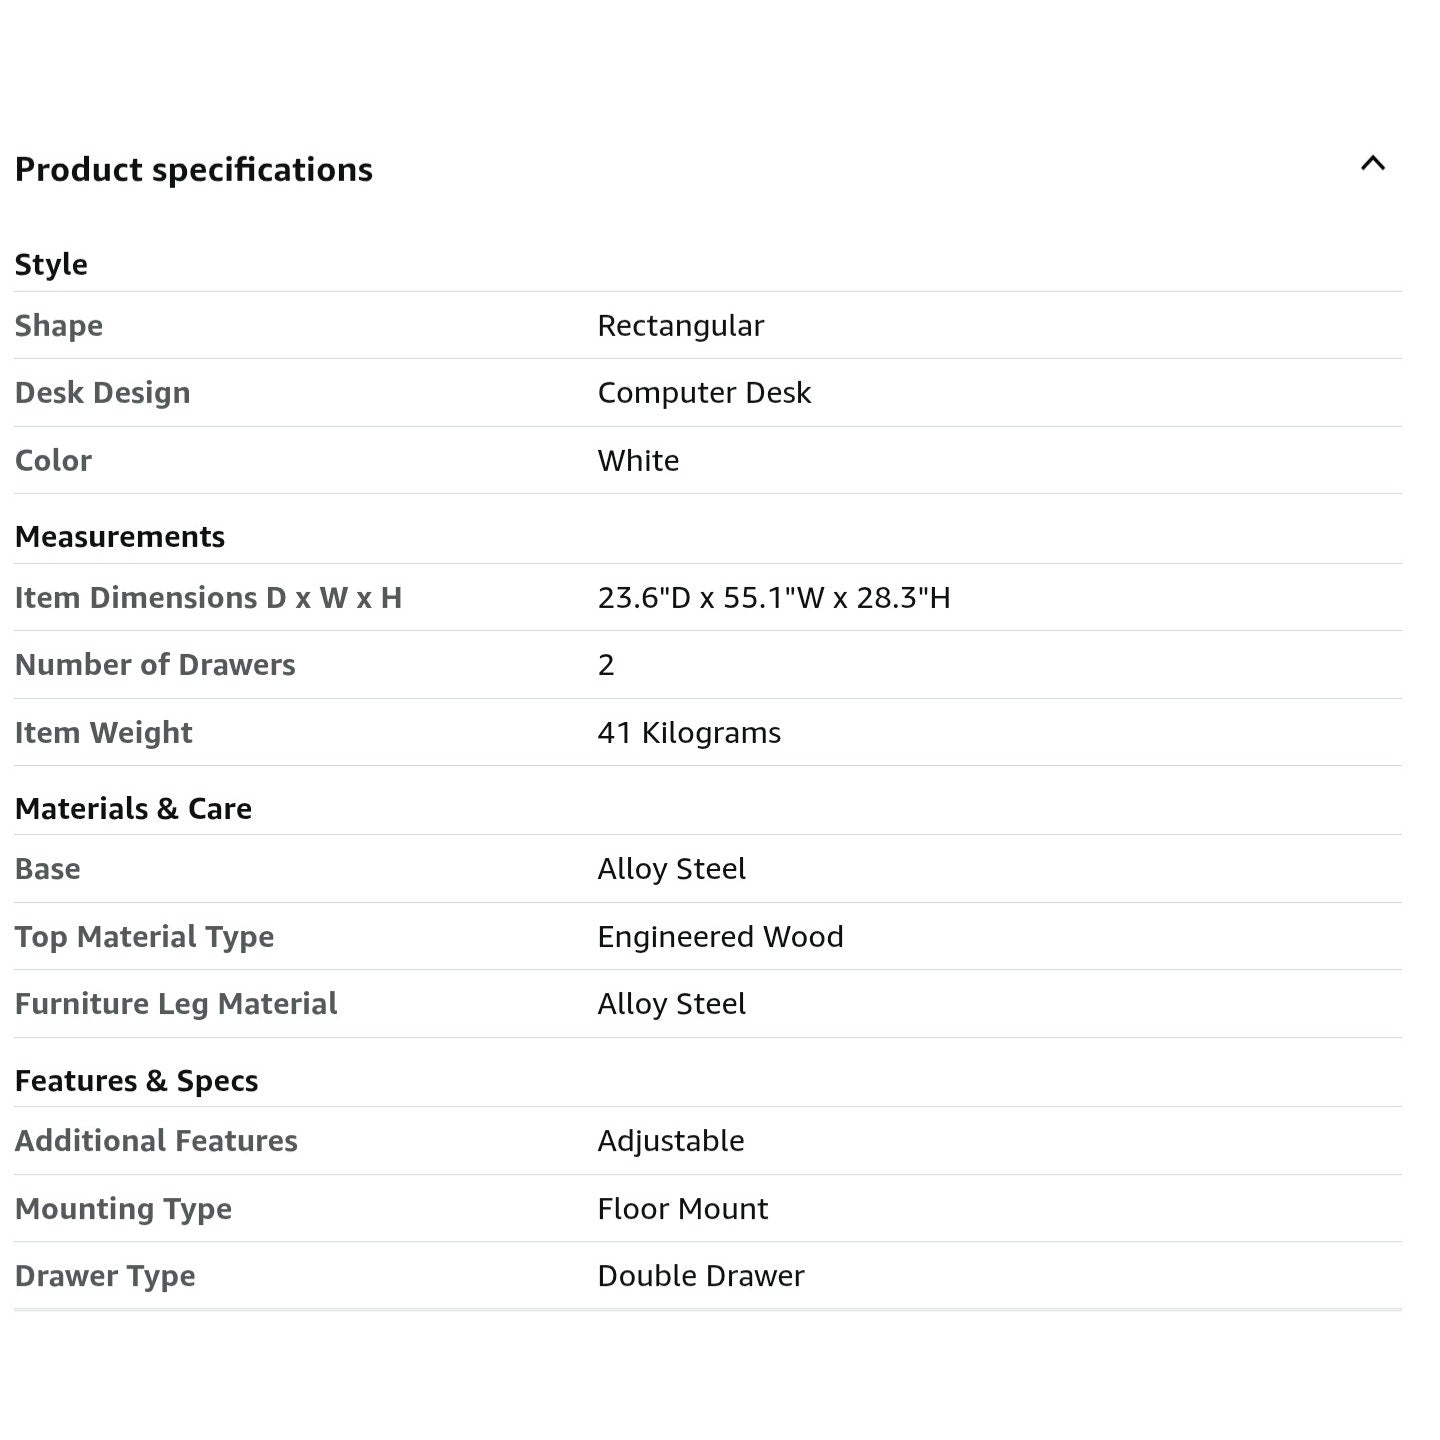
Task: Click the Measurements section heading
Action: tap(120, 537)
